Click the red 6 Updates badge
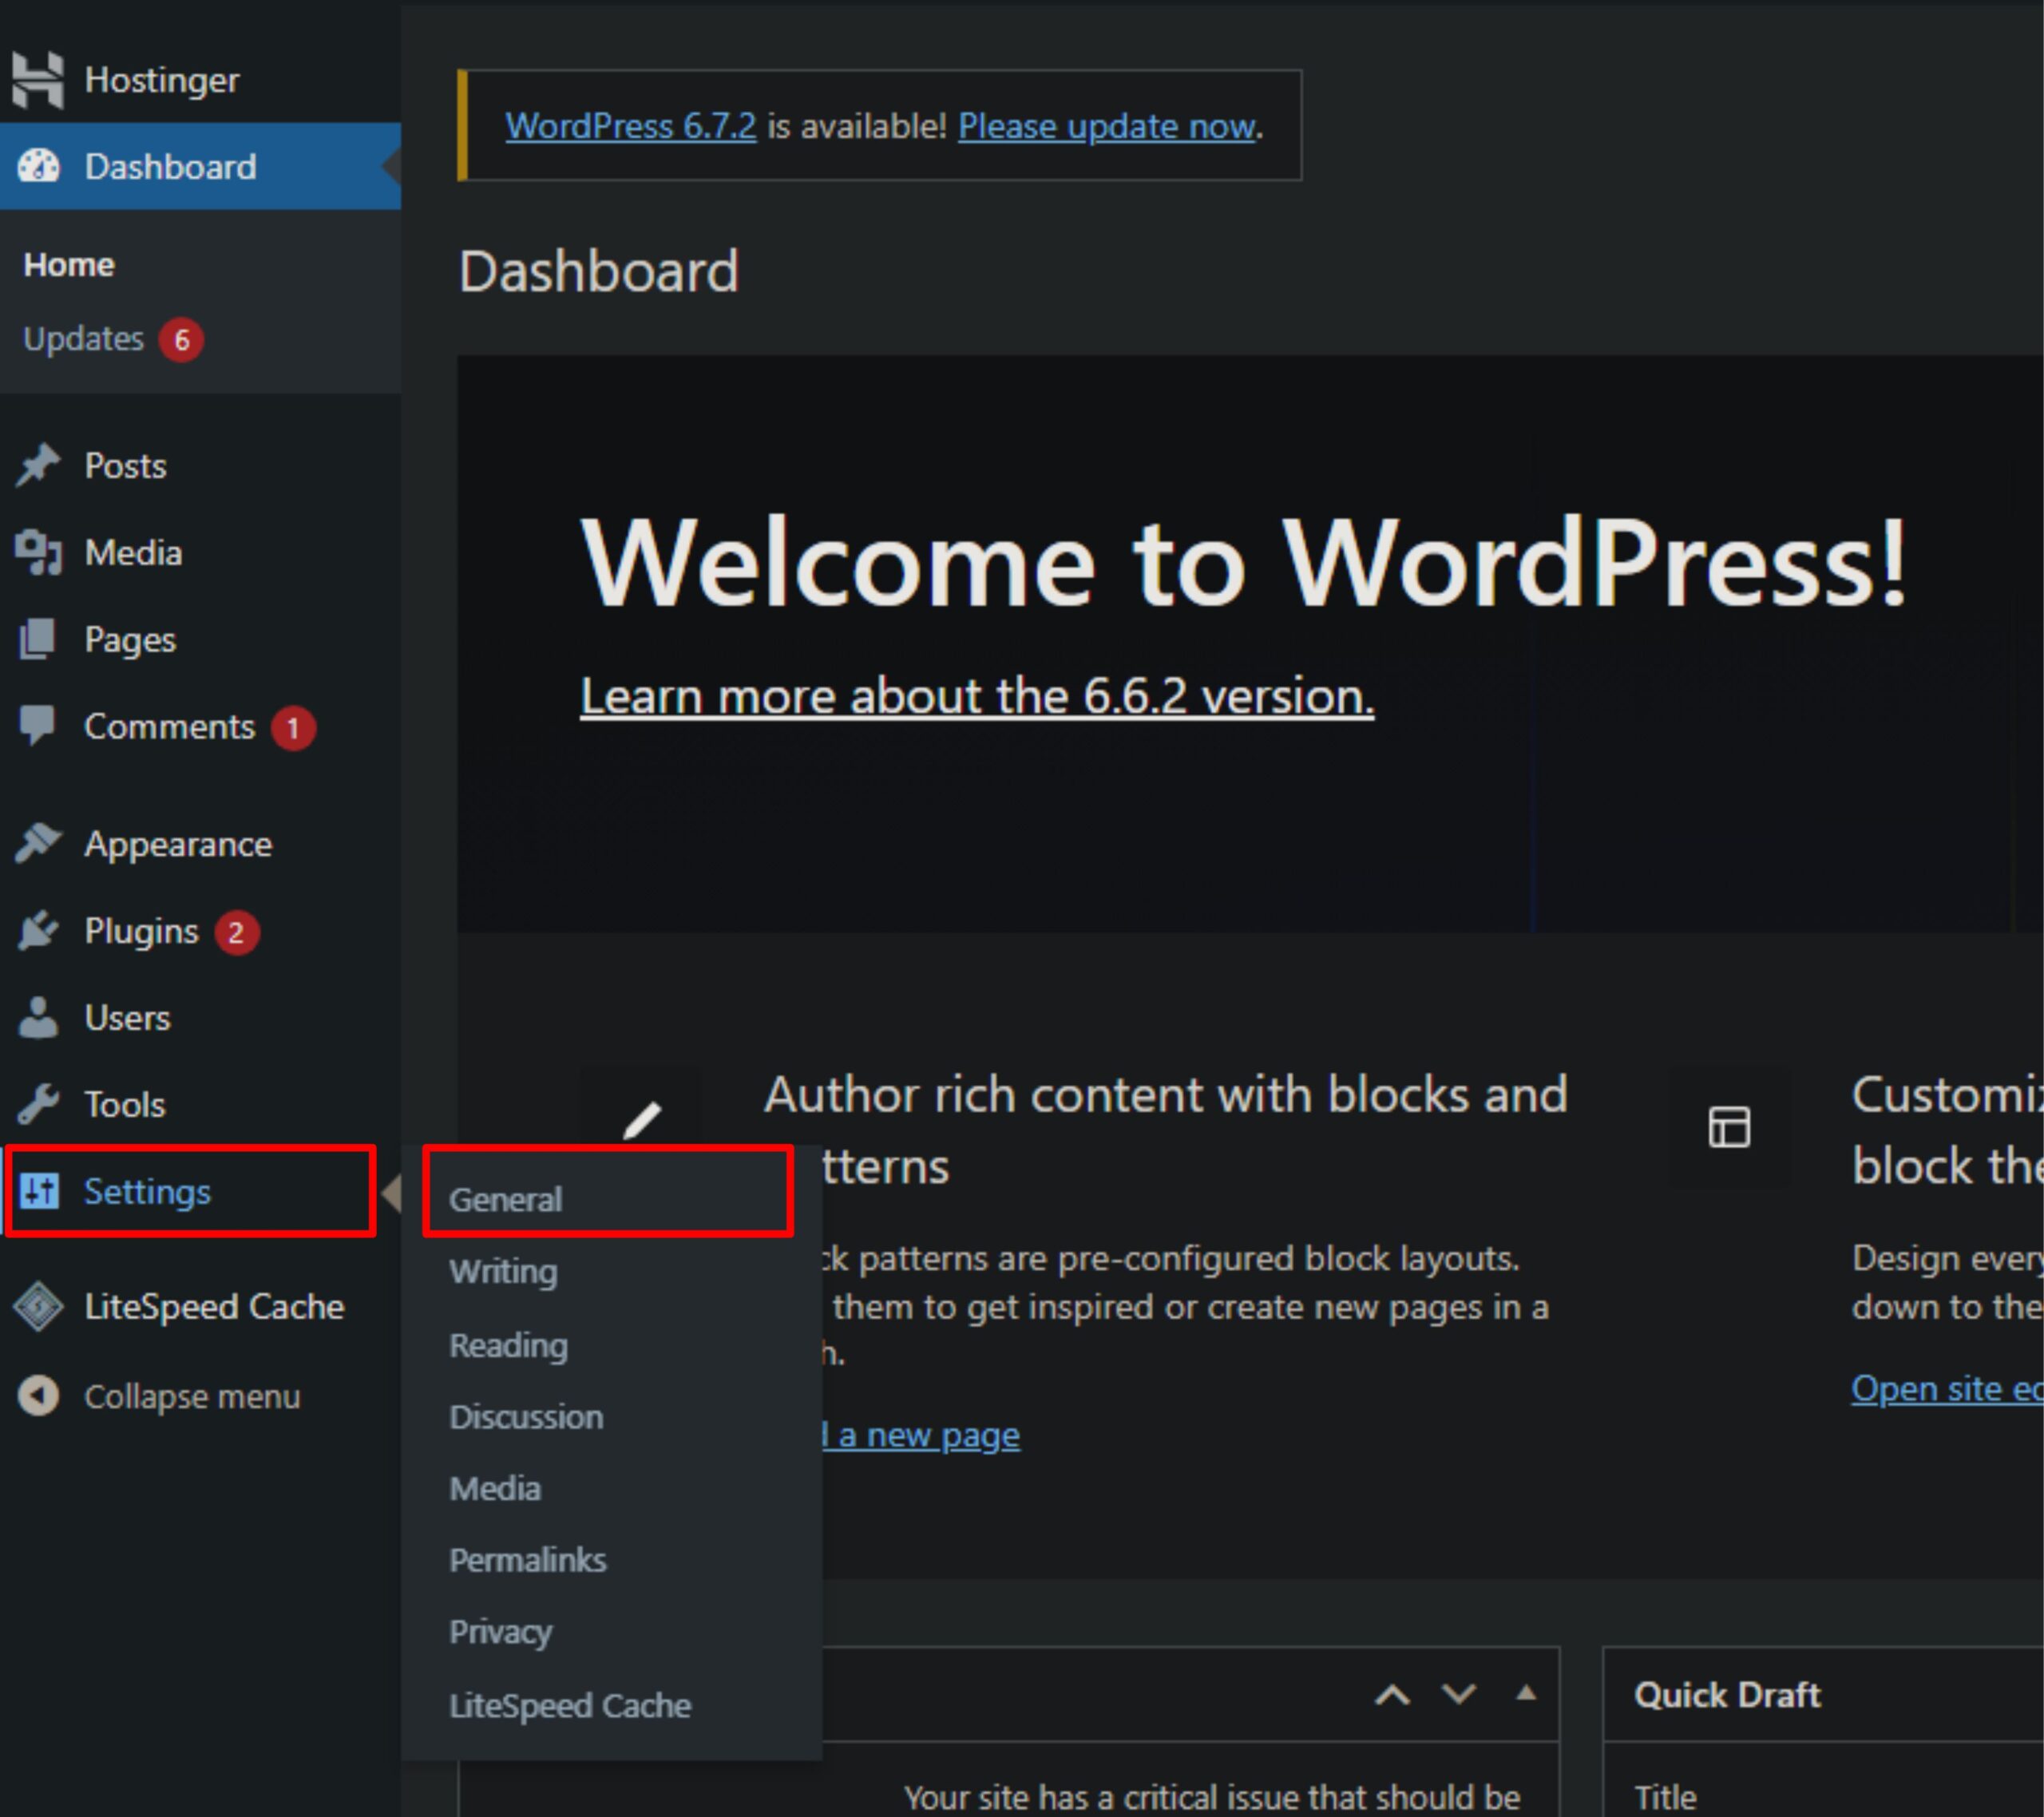 [182, 340]
